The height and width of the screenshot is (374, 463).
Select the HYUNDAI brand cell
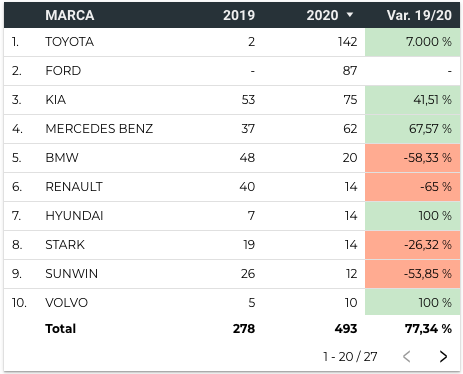[74, 216]
